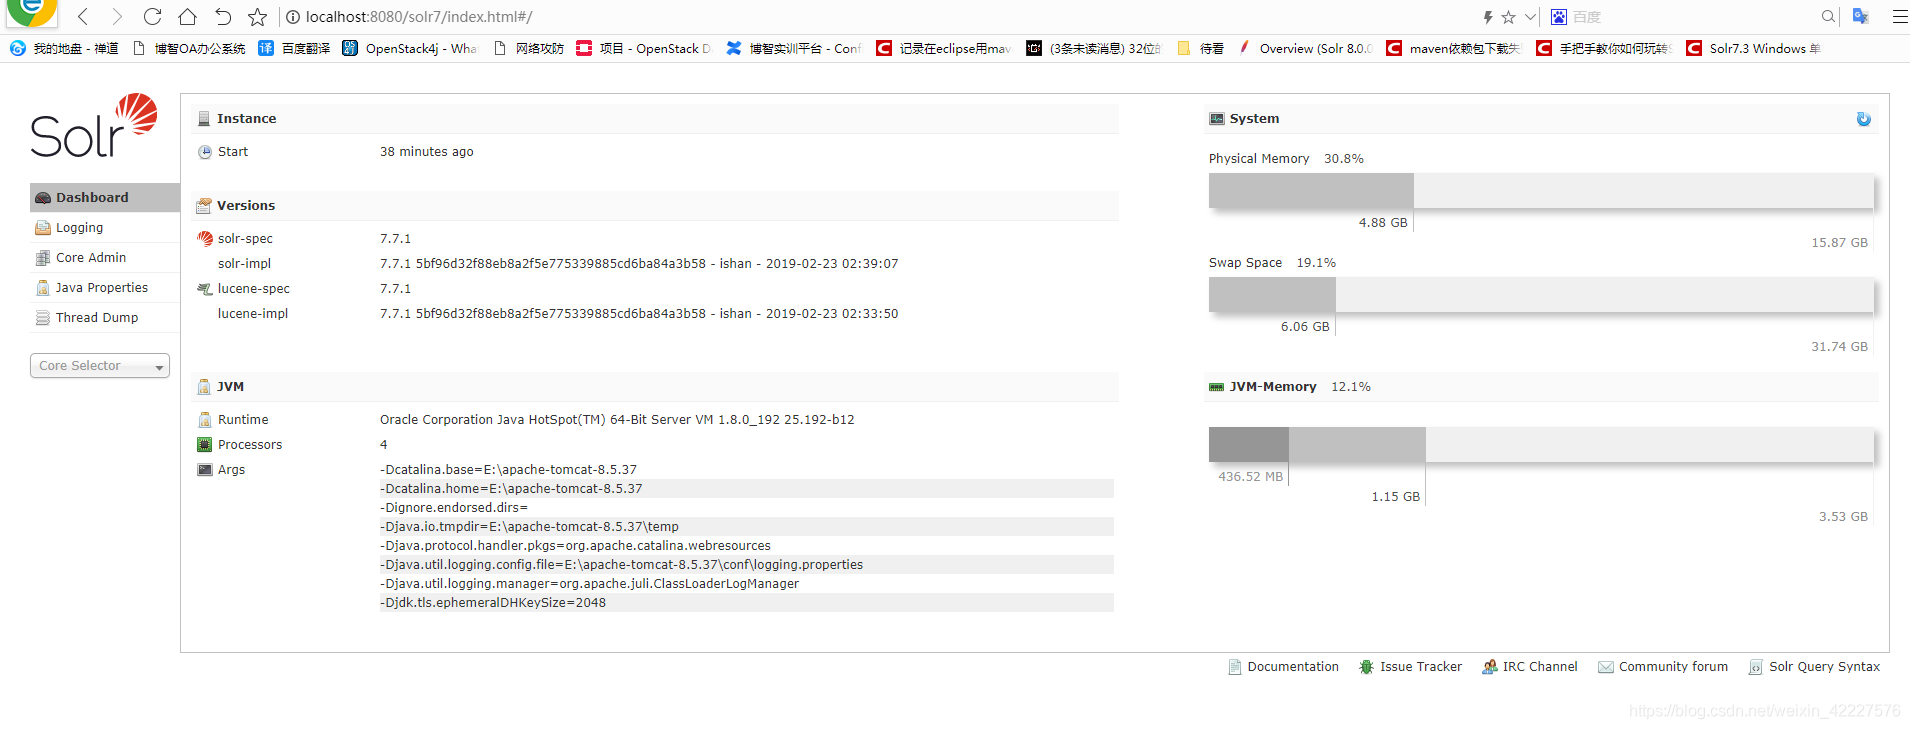Open Overview (Solr 8.0 bookmark

[x=1306, y=48]
